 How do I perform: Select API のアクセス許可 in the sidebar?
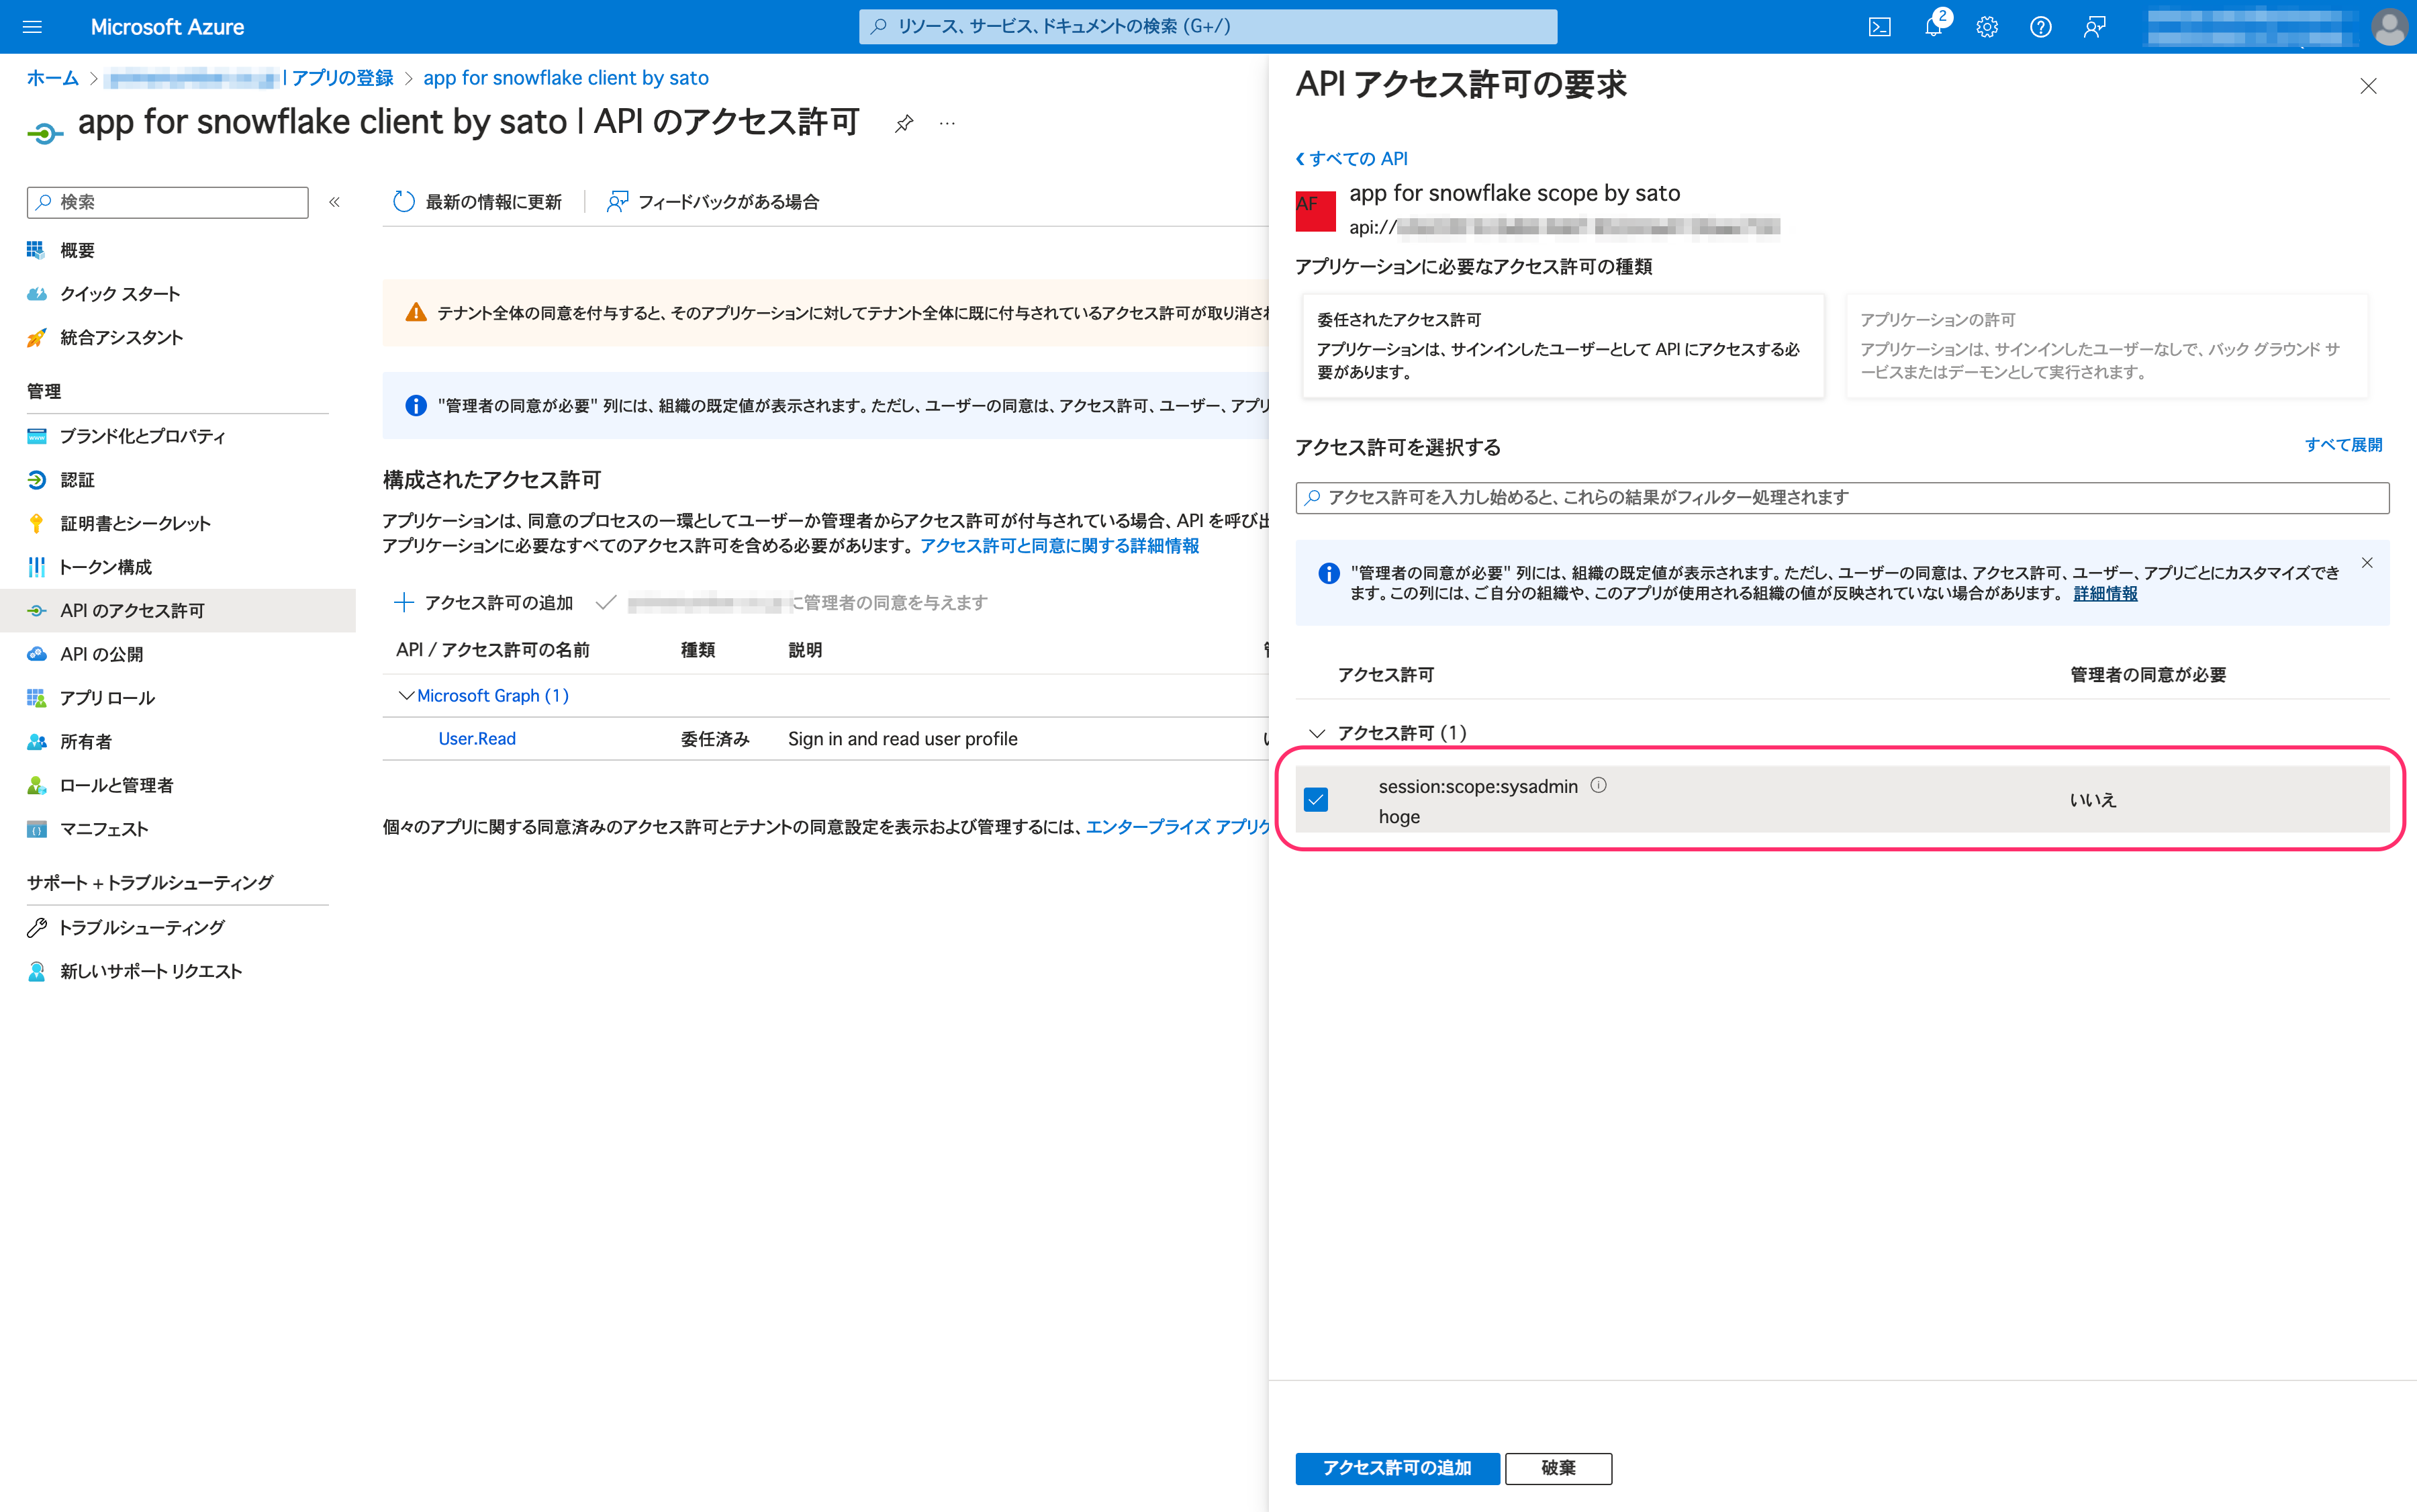click(178, 611)
